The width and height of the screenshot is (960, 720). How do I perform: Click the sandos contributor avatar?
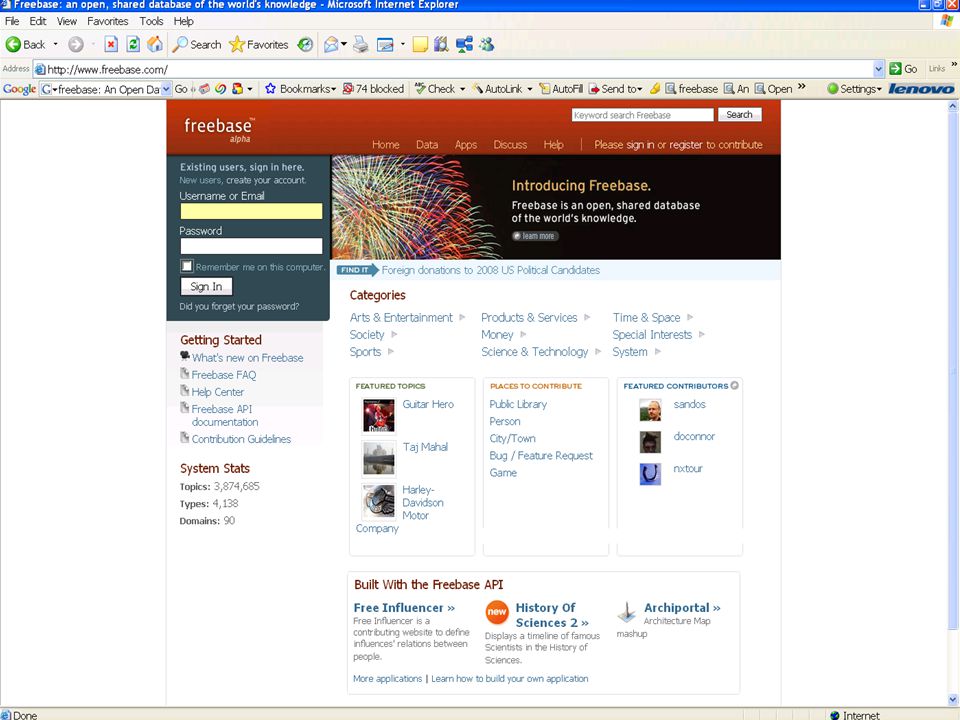(x=650, y=410)
